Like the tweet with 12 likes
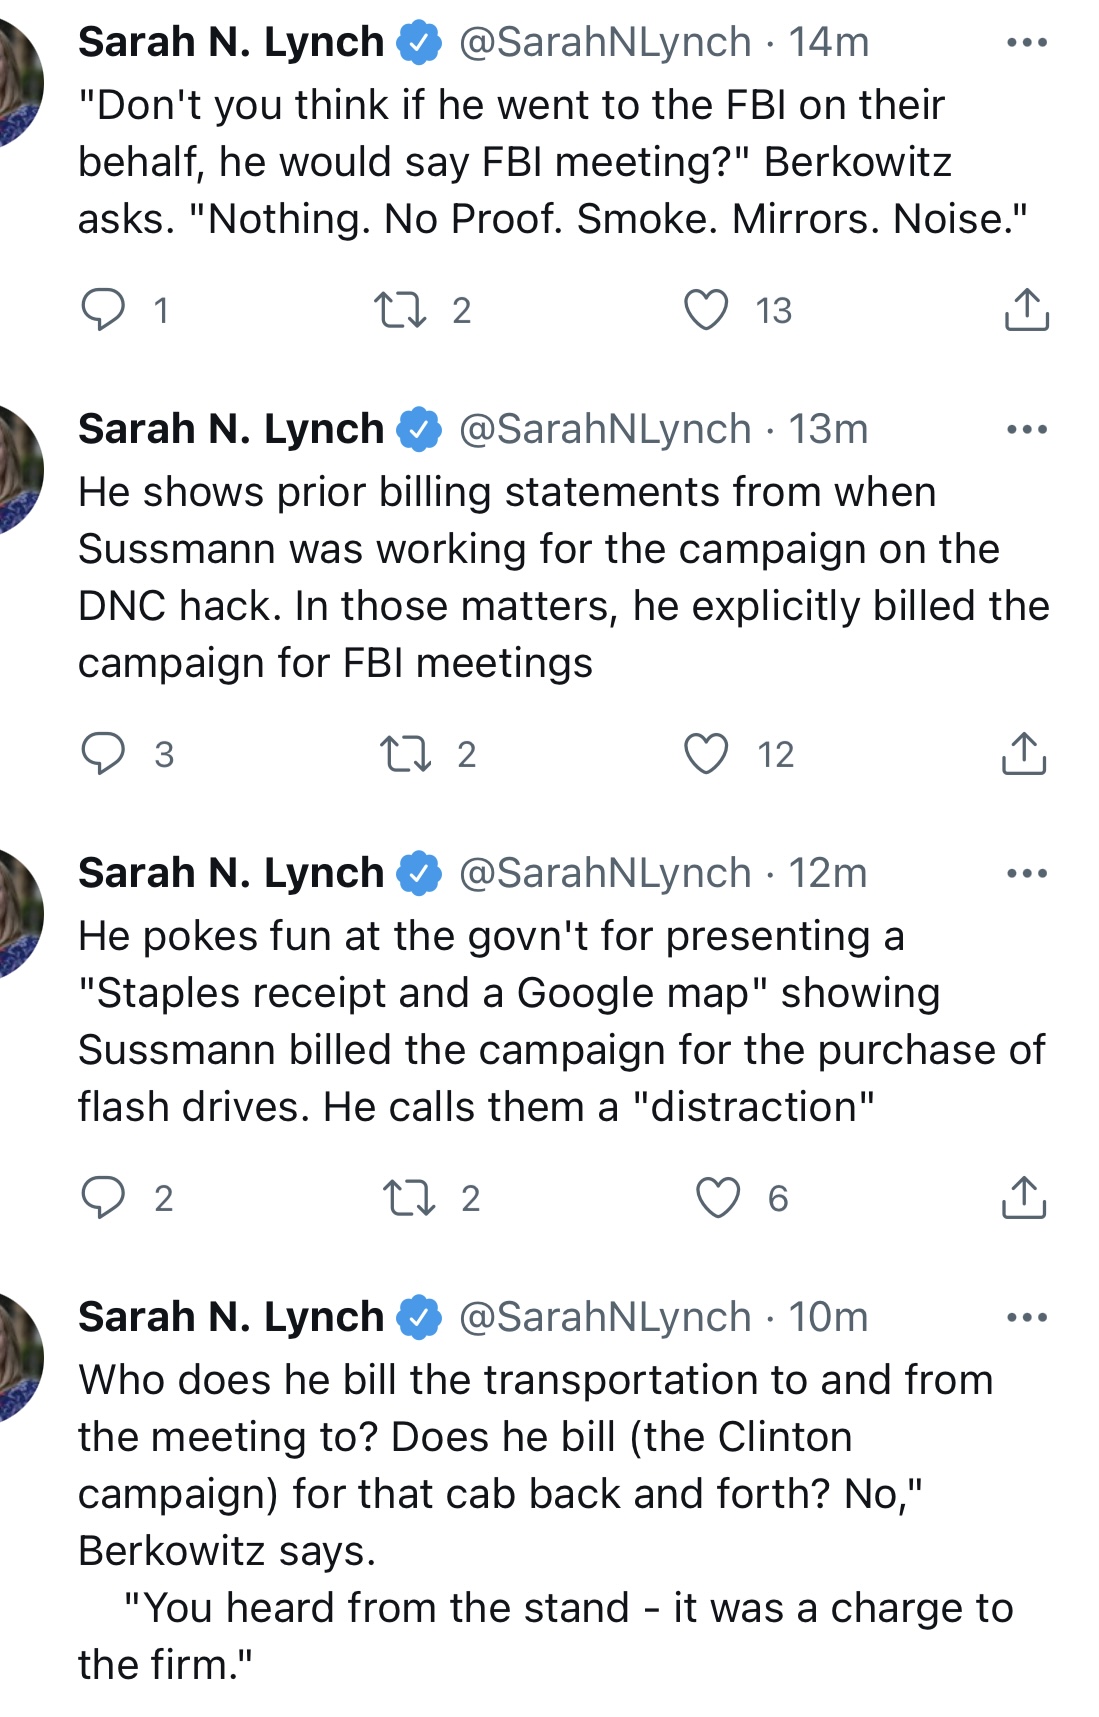The width and height of the screenshot is (1099, 1717). tap(706, 754)
